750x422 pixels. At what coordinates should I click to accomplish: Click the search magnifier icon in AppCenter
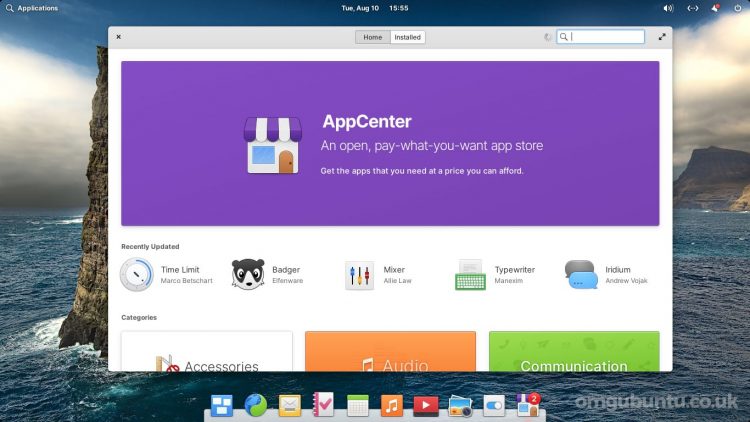pyautogui.click(x=564, y=37)
